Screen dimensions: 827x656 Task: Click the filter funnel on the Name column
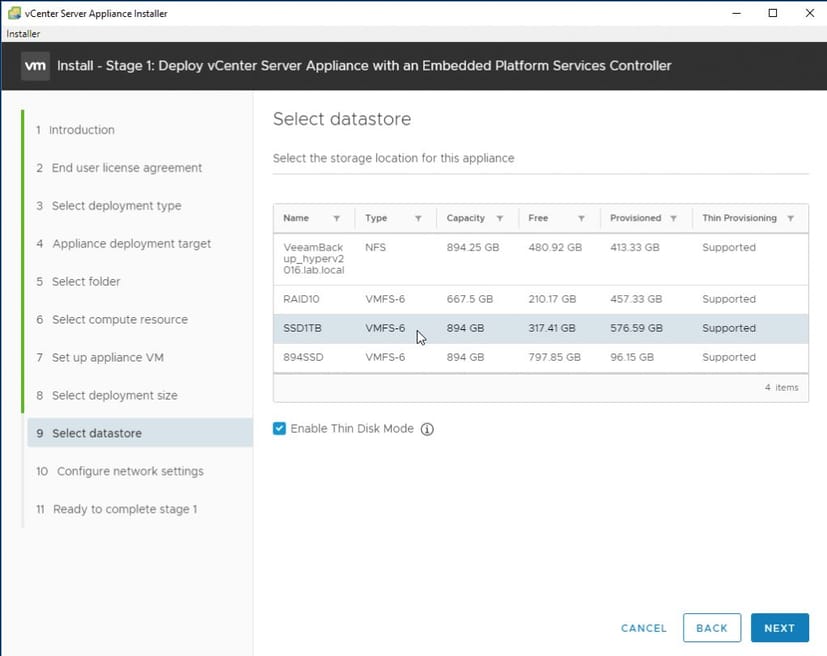tap(334, 218)
